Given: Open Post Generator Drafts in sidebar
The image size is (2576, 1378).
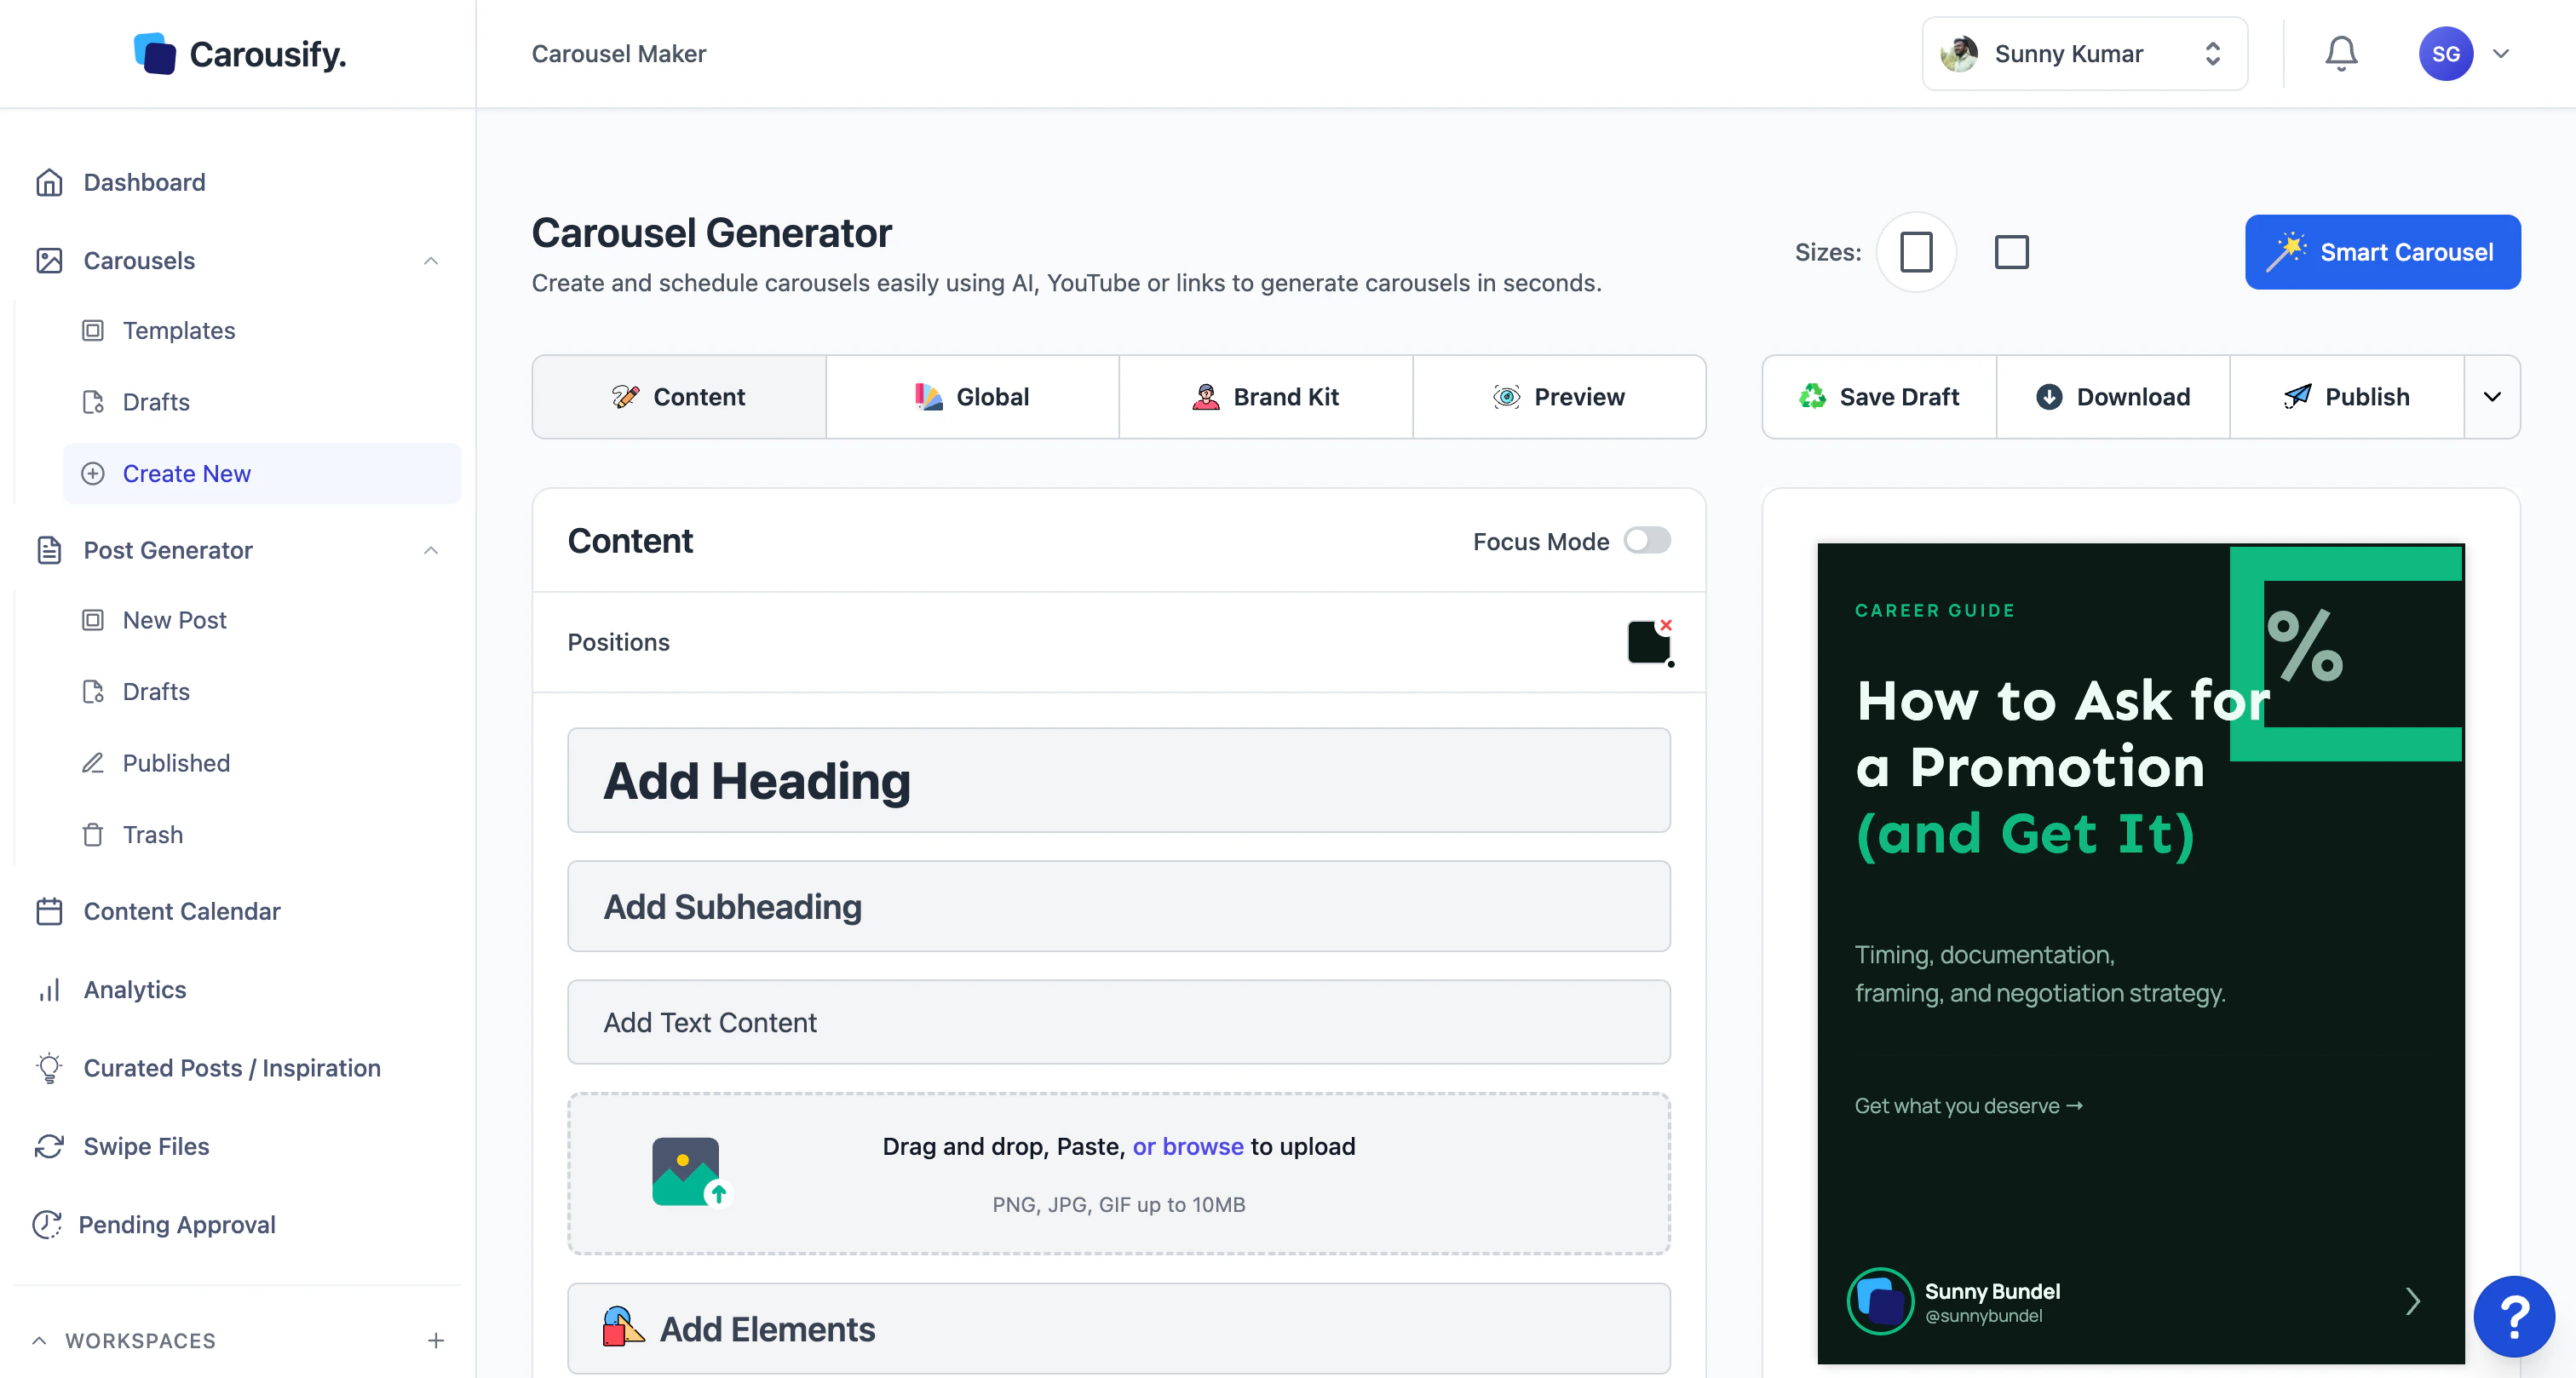Looking at the screenshot, I should coord(262,691).
